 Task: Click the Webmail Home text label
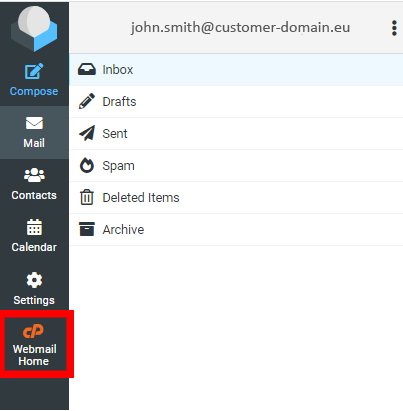coord(34,355)
